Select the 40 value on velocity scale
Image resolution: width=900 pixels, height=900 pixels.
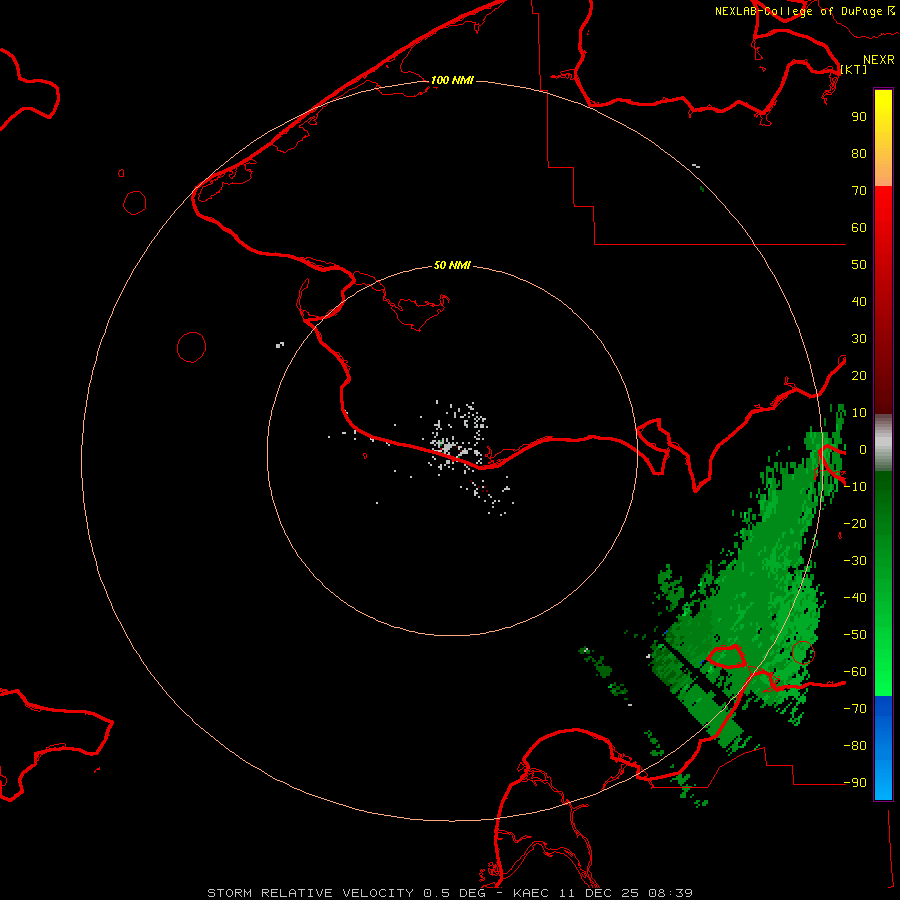(x=859, y=301)
